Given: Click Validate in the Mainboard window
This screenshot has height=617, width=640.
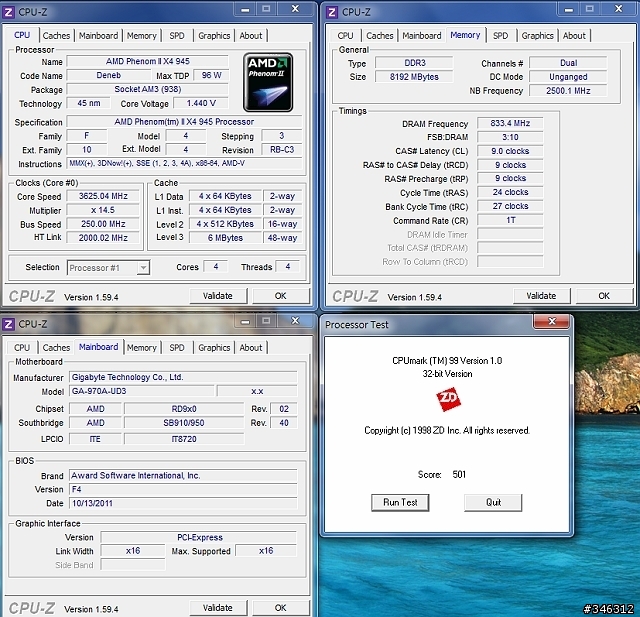Looking at the screenshot, I should [x=218, y=608].
